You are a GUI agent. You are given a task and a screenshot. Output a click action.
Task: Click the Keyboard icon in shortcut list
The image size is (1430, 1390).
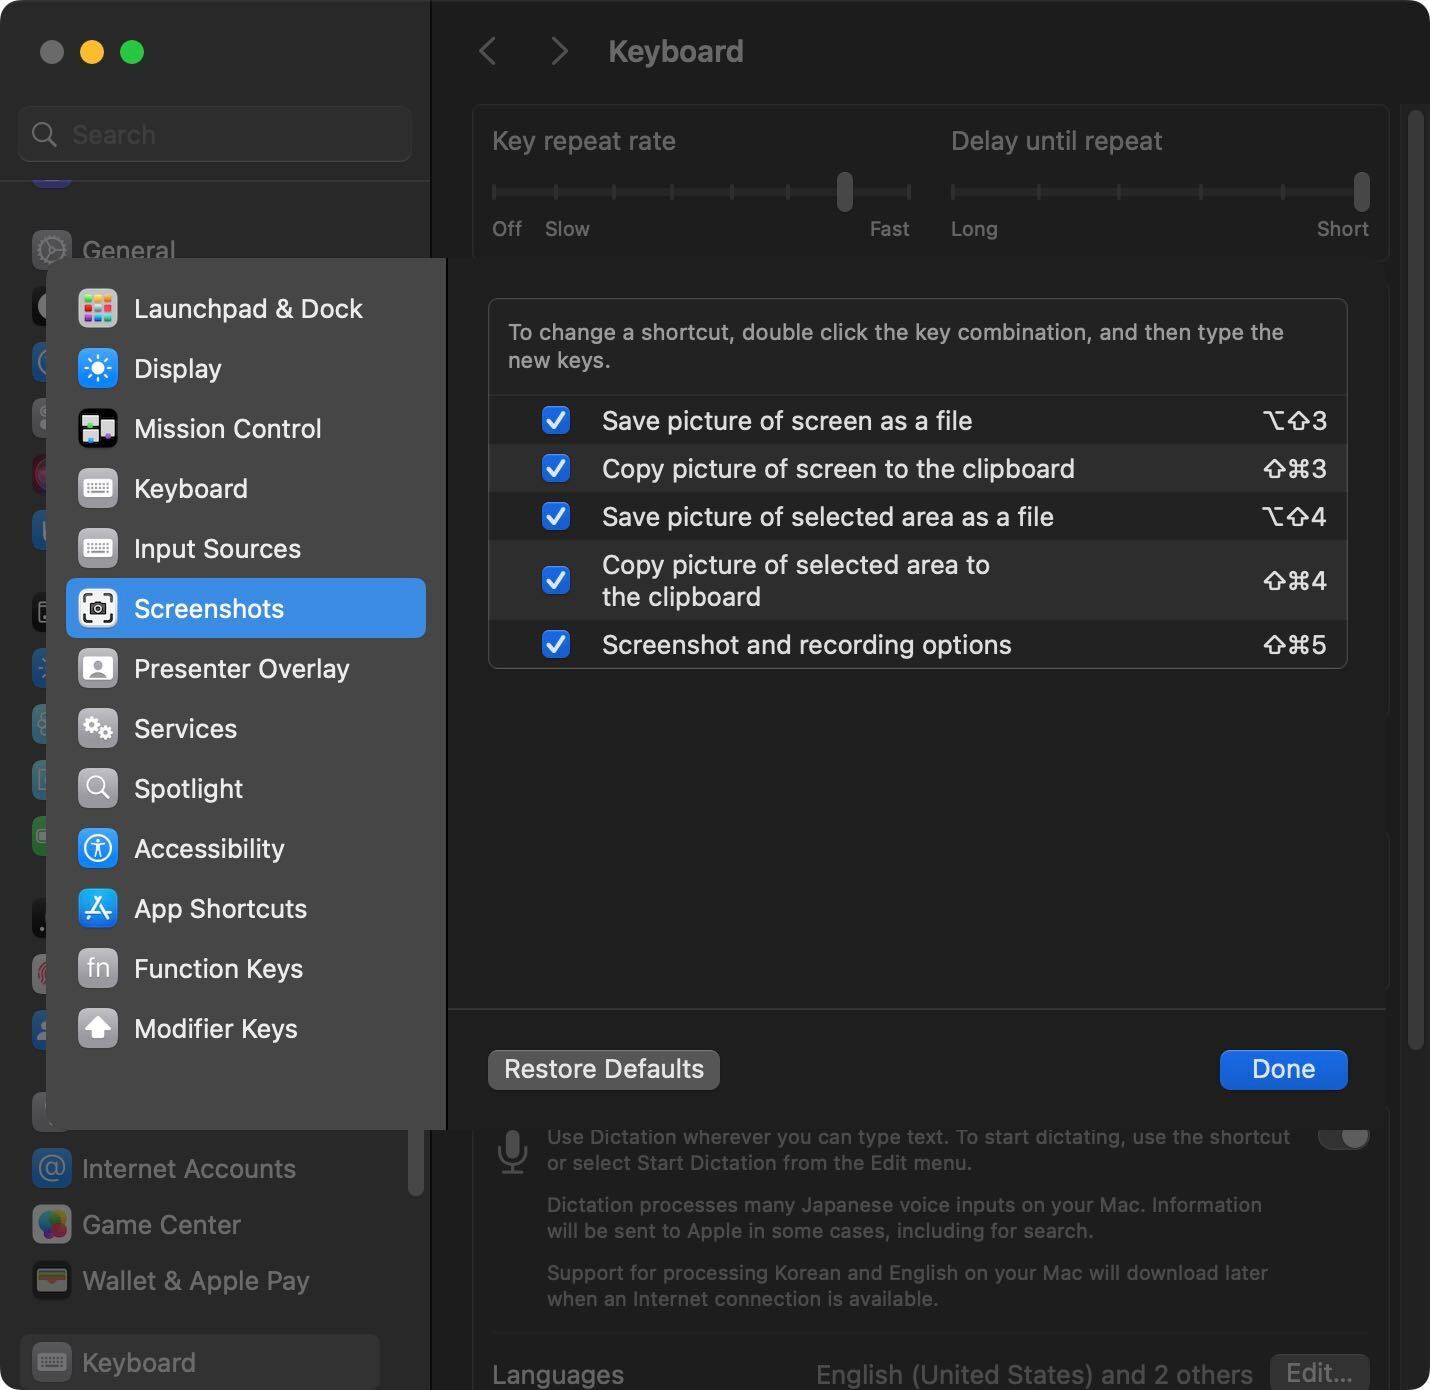[x=98, y=488]
